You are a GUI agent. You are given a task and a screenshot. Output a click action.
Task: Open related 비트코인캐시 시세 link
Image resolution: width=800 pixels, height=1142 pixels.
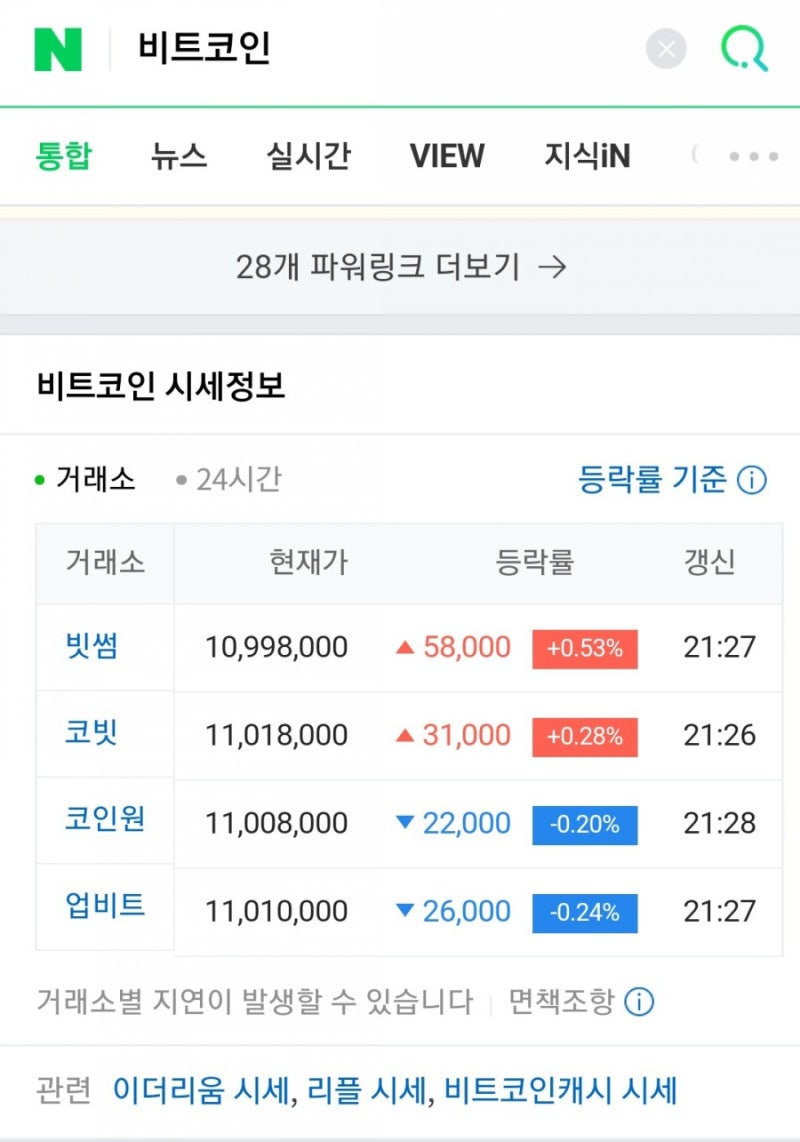coord(560,1090)
